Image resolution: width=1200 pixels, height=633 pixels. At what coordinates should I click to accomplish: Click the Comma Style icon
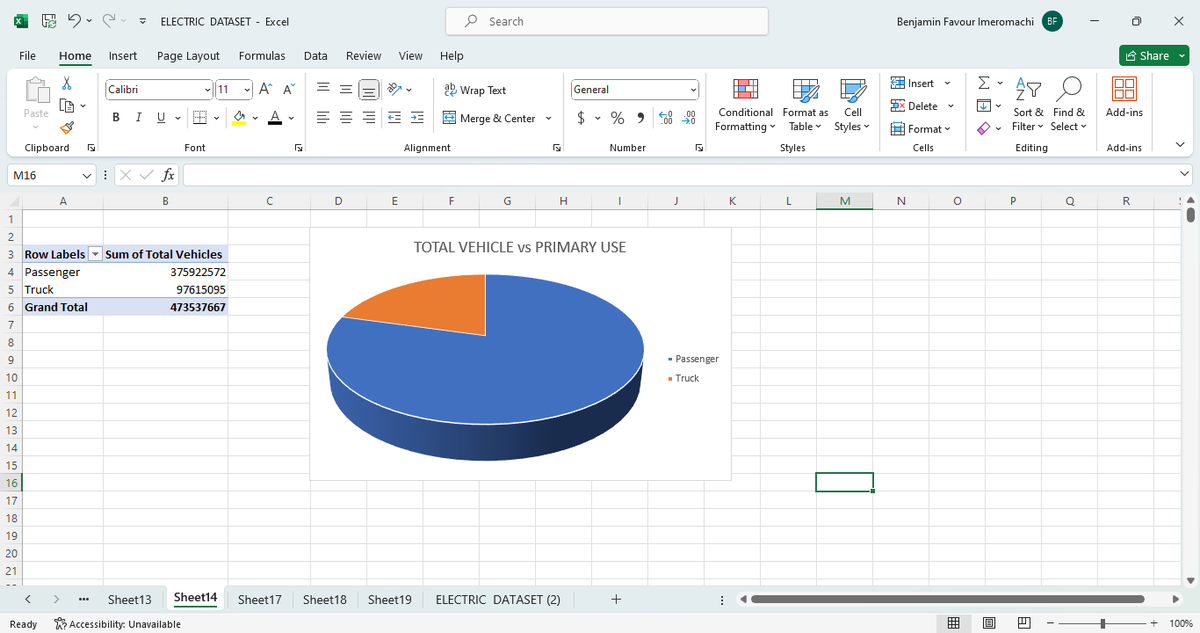(x=640, y=118)
